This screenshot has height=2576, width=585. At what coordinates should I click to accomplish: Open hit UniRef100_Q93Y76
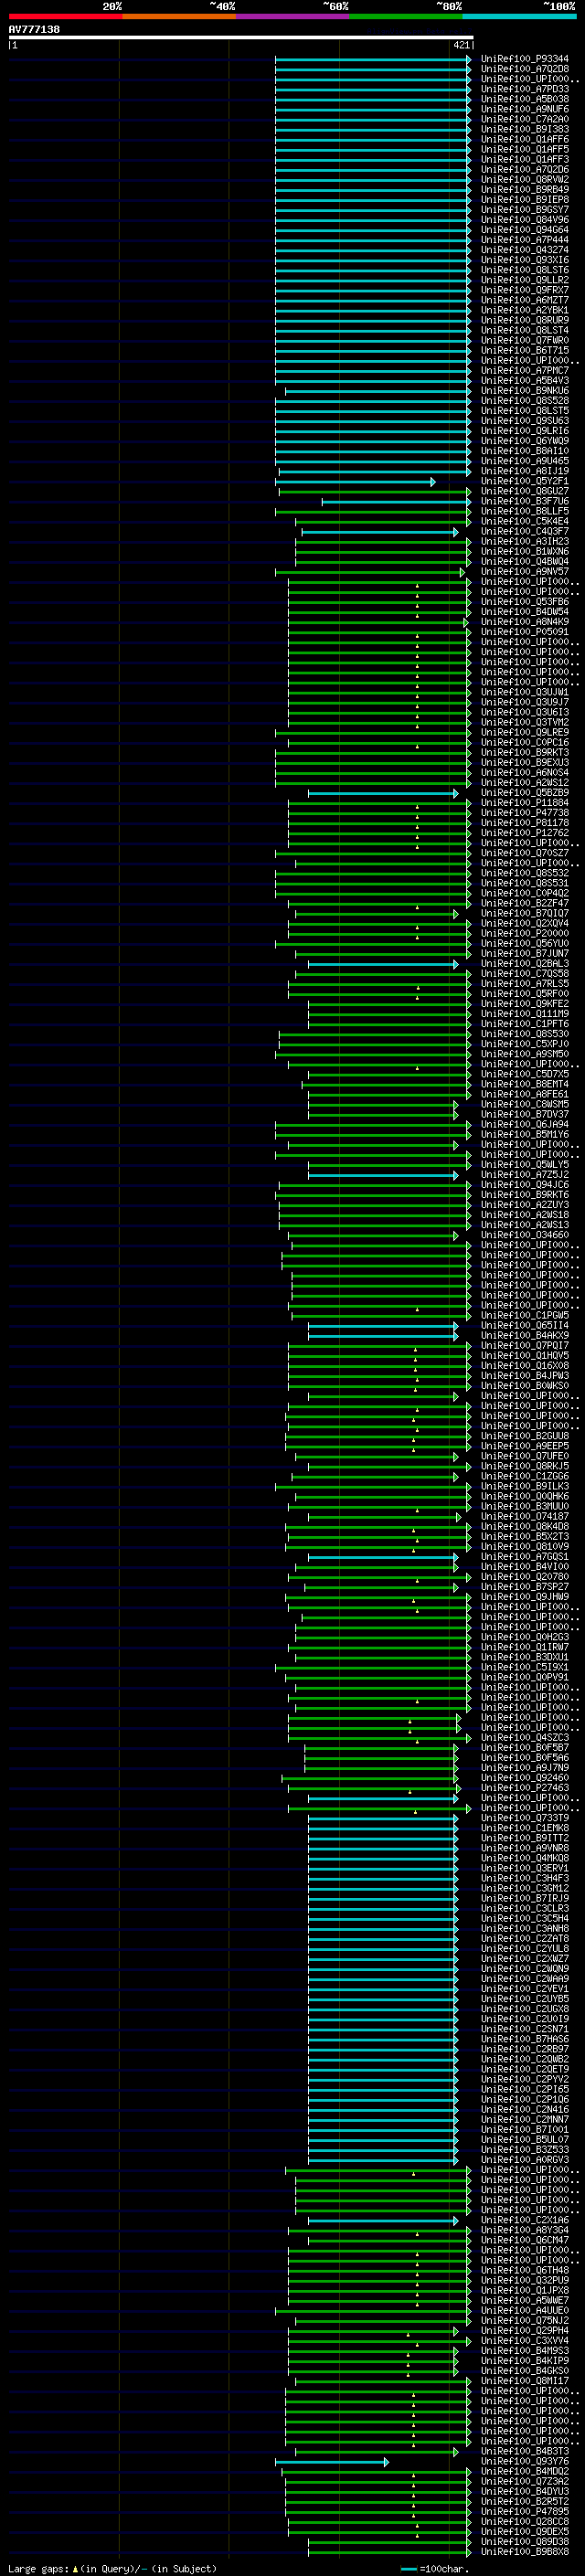[524, 2461]
